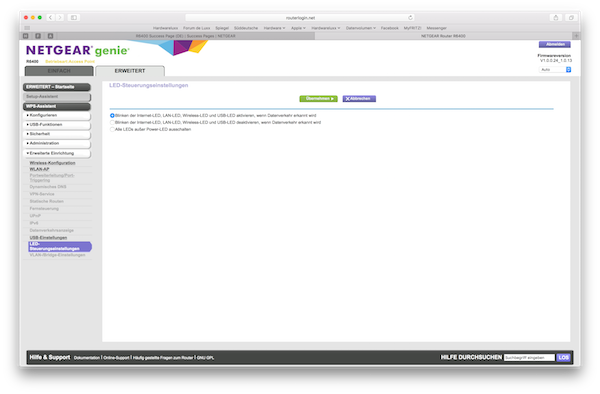Go forward with Safari's forward arrow
Screen dimensions: 600x394
60,18
